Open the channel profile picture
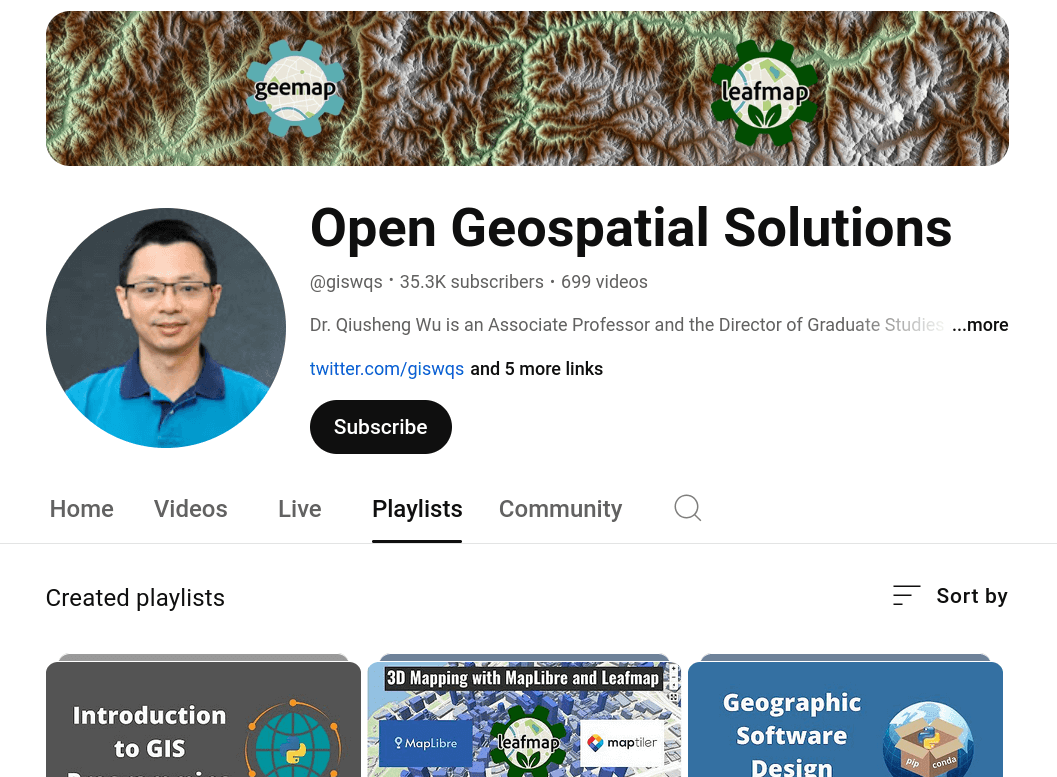This screenshot has width=1057, height=777. (166, 328)
